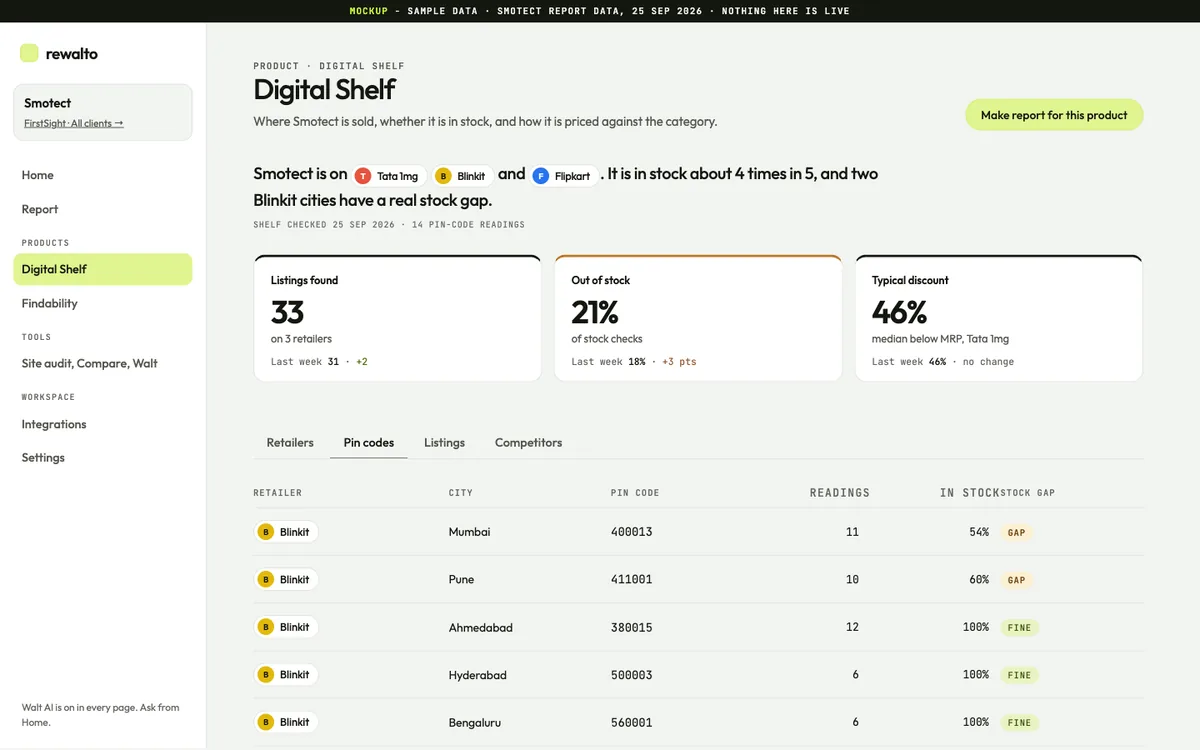Click the Walt AI sidebar footer note

point(100,714)
